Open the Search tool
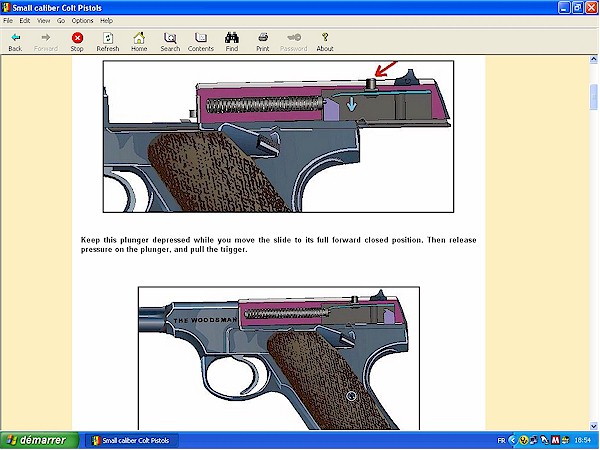Viewport: 600px width, 450px height. click(170, 41)
